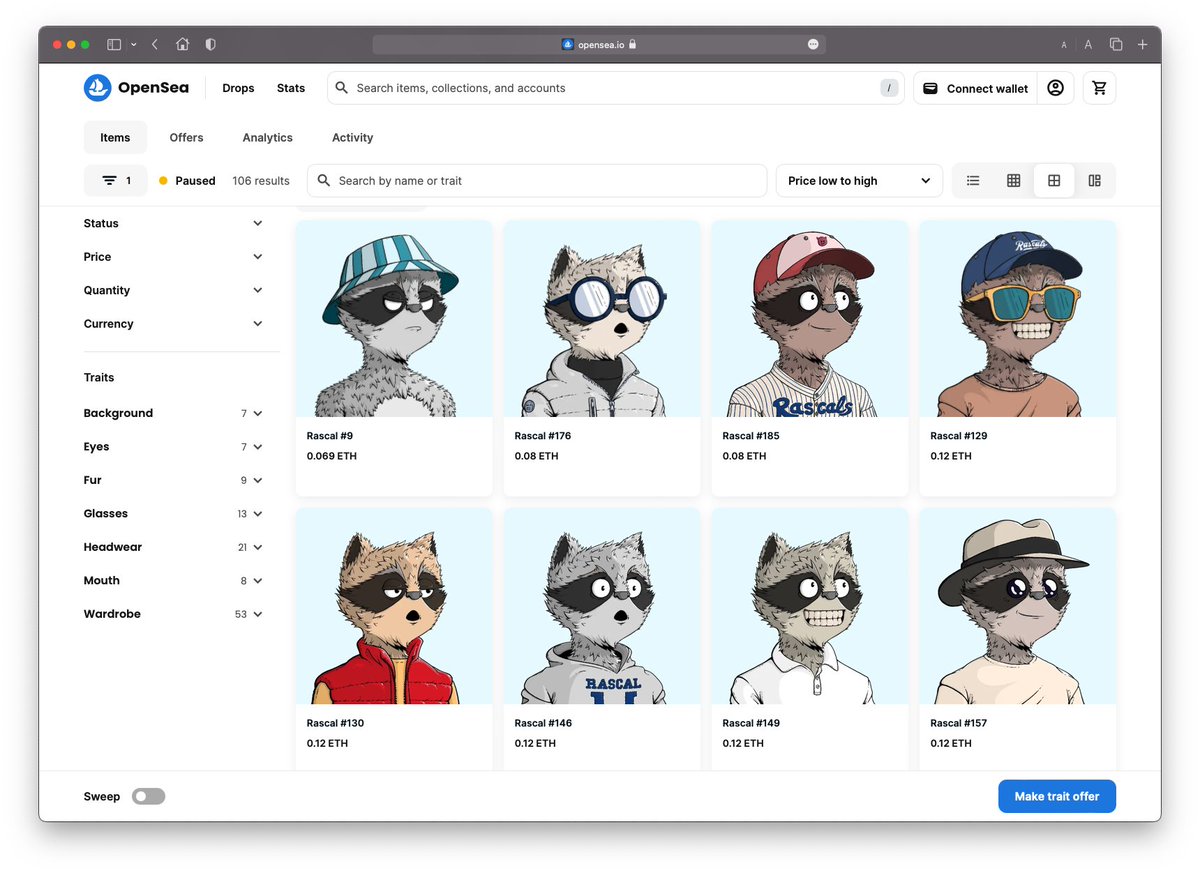Switch to small grid view
This screenshot has width=1200, height=873.
click(x=1013, y=181)
